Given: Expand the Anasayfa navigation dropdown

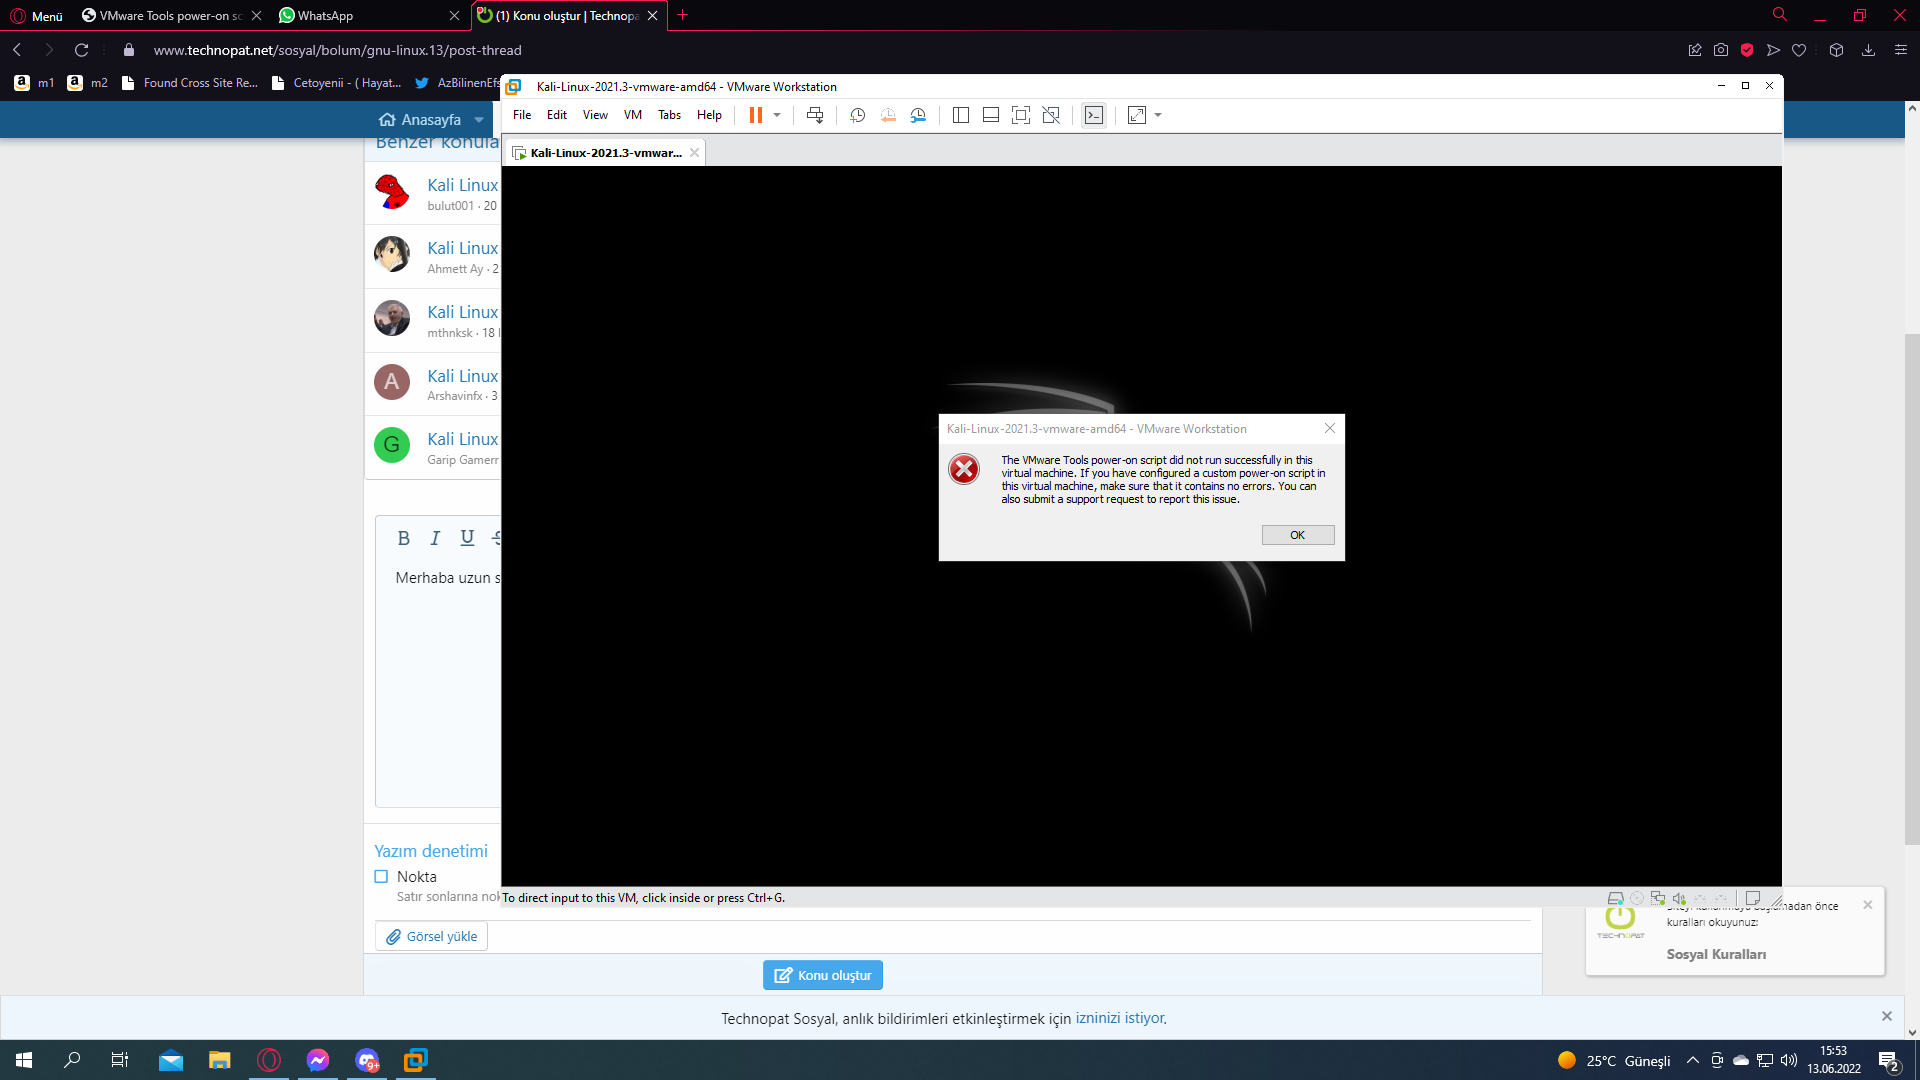Looking at the screenshot, I should click(479, 120).
